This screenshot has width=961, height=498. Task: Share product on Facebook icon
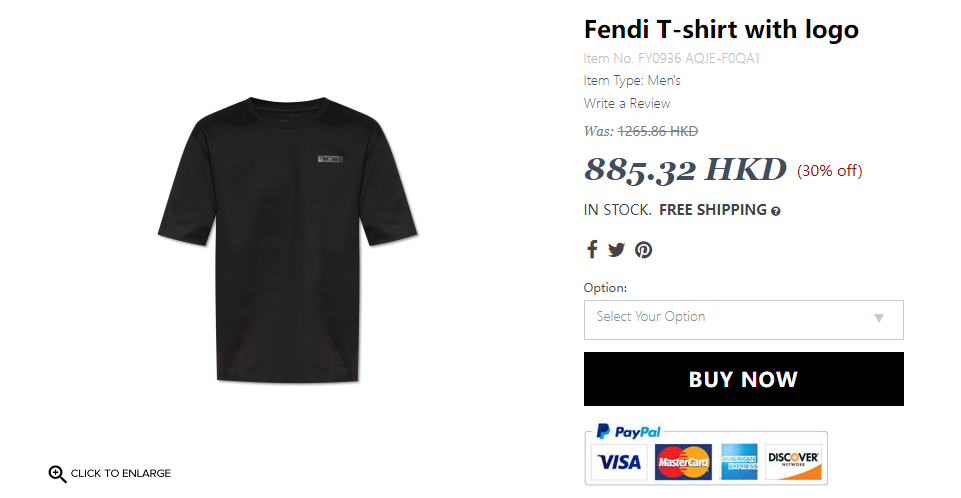[x=591, y=249]
